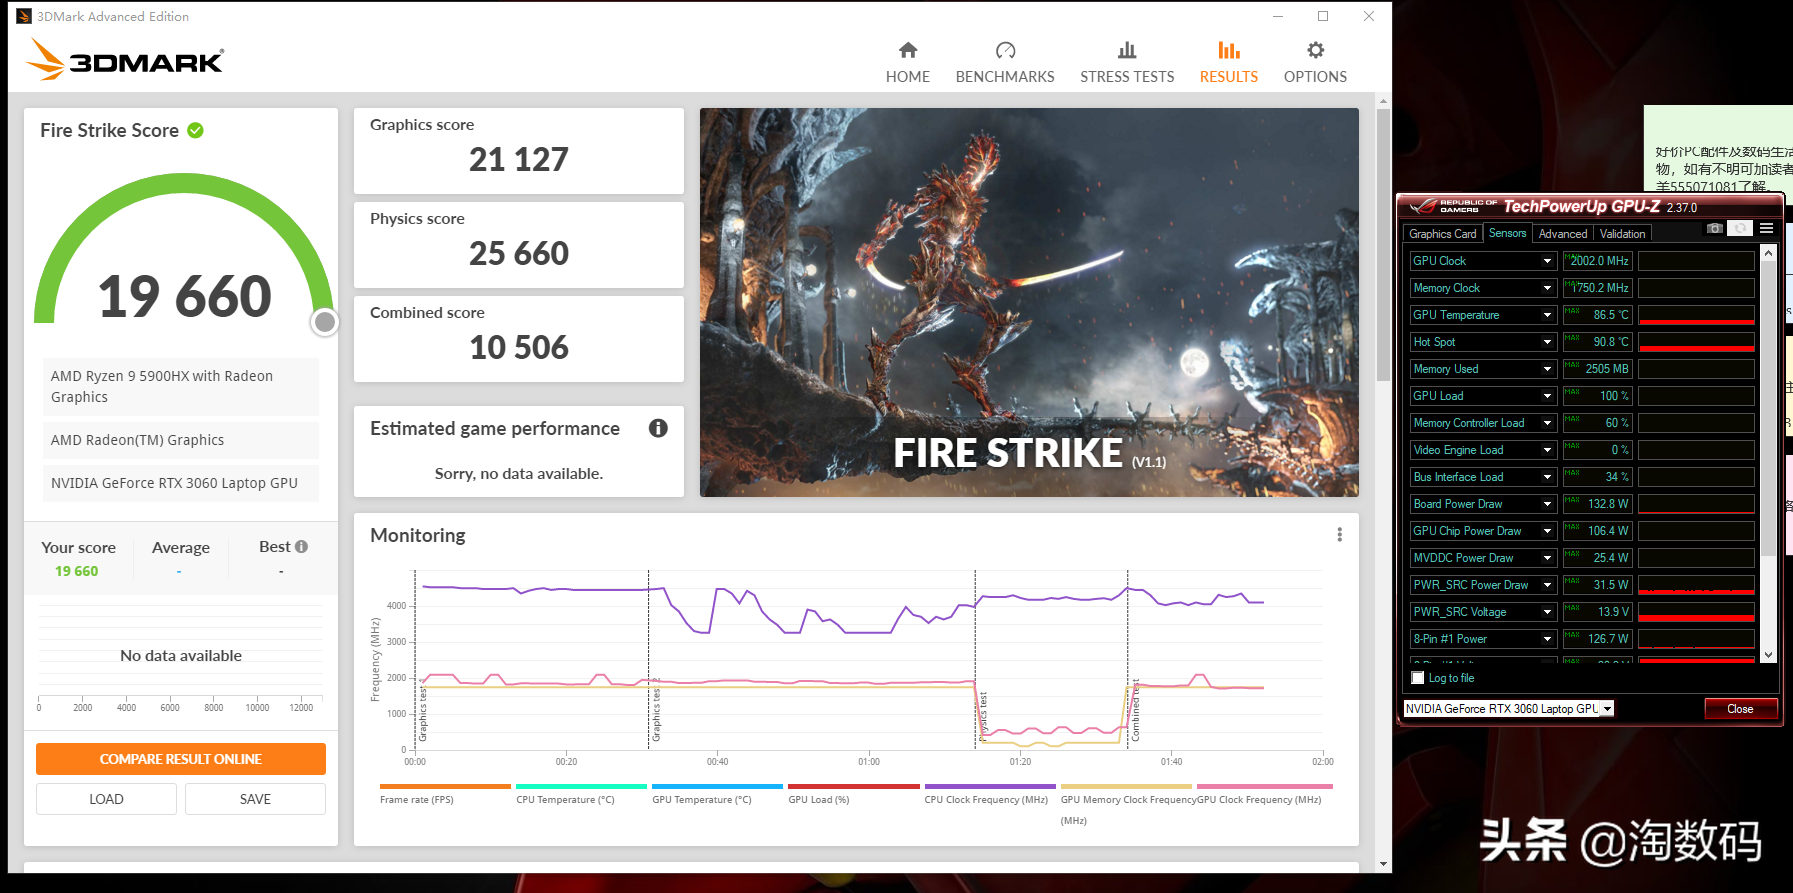Click the Combined score value 10 506
The height and width of the screenshot is (893, 1793).
[519, 347]
